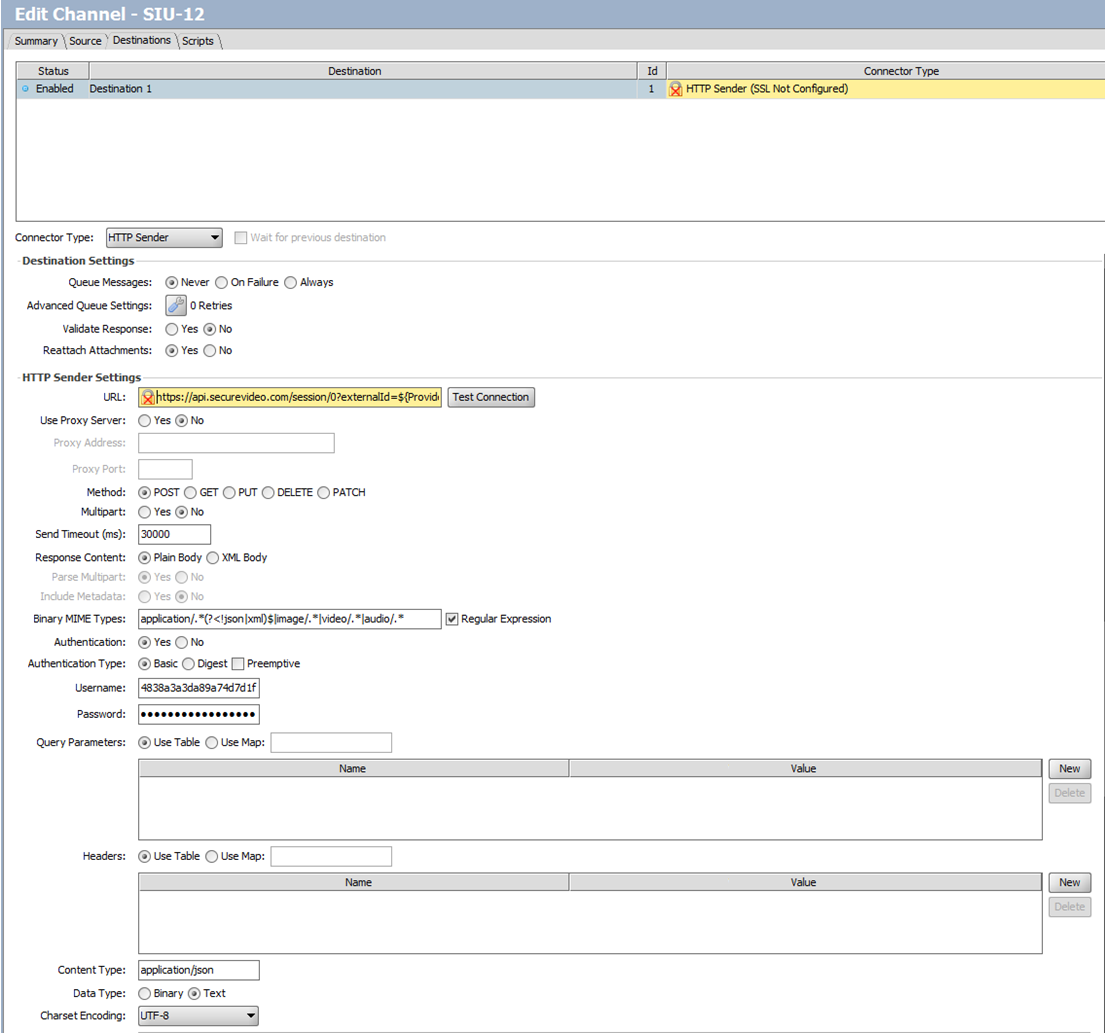Check the Preemptive authentication checkbox
The image size is (1105, 1033).
tap(237, 663)
